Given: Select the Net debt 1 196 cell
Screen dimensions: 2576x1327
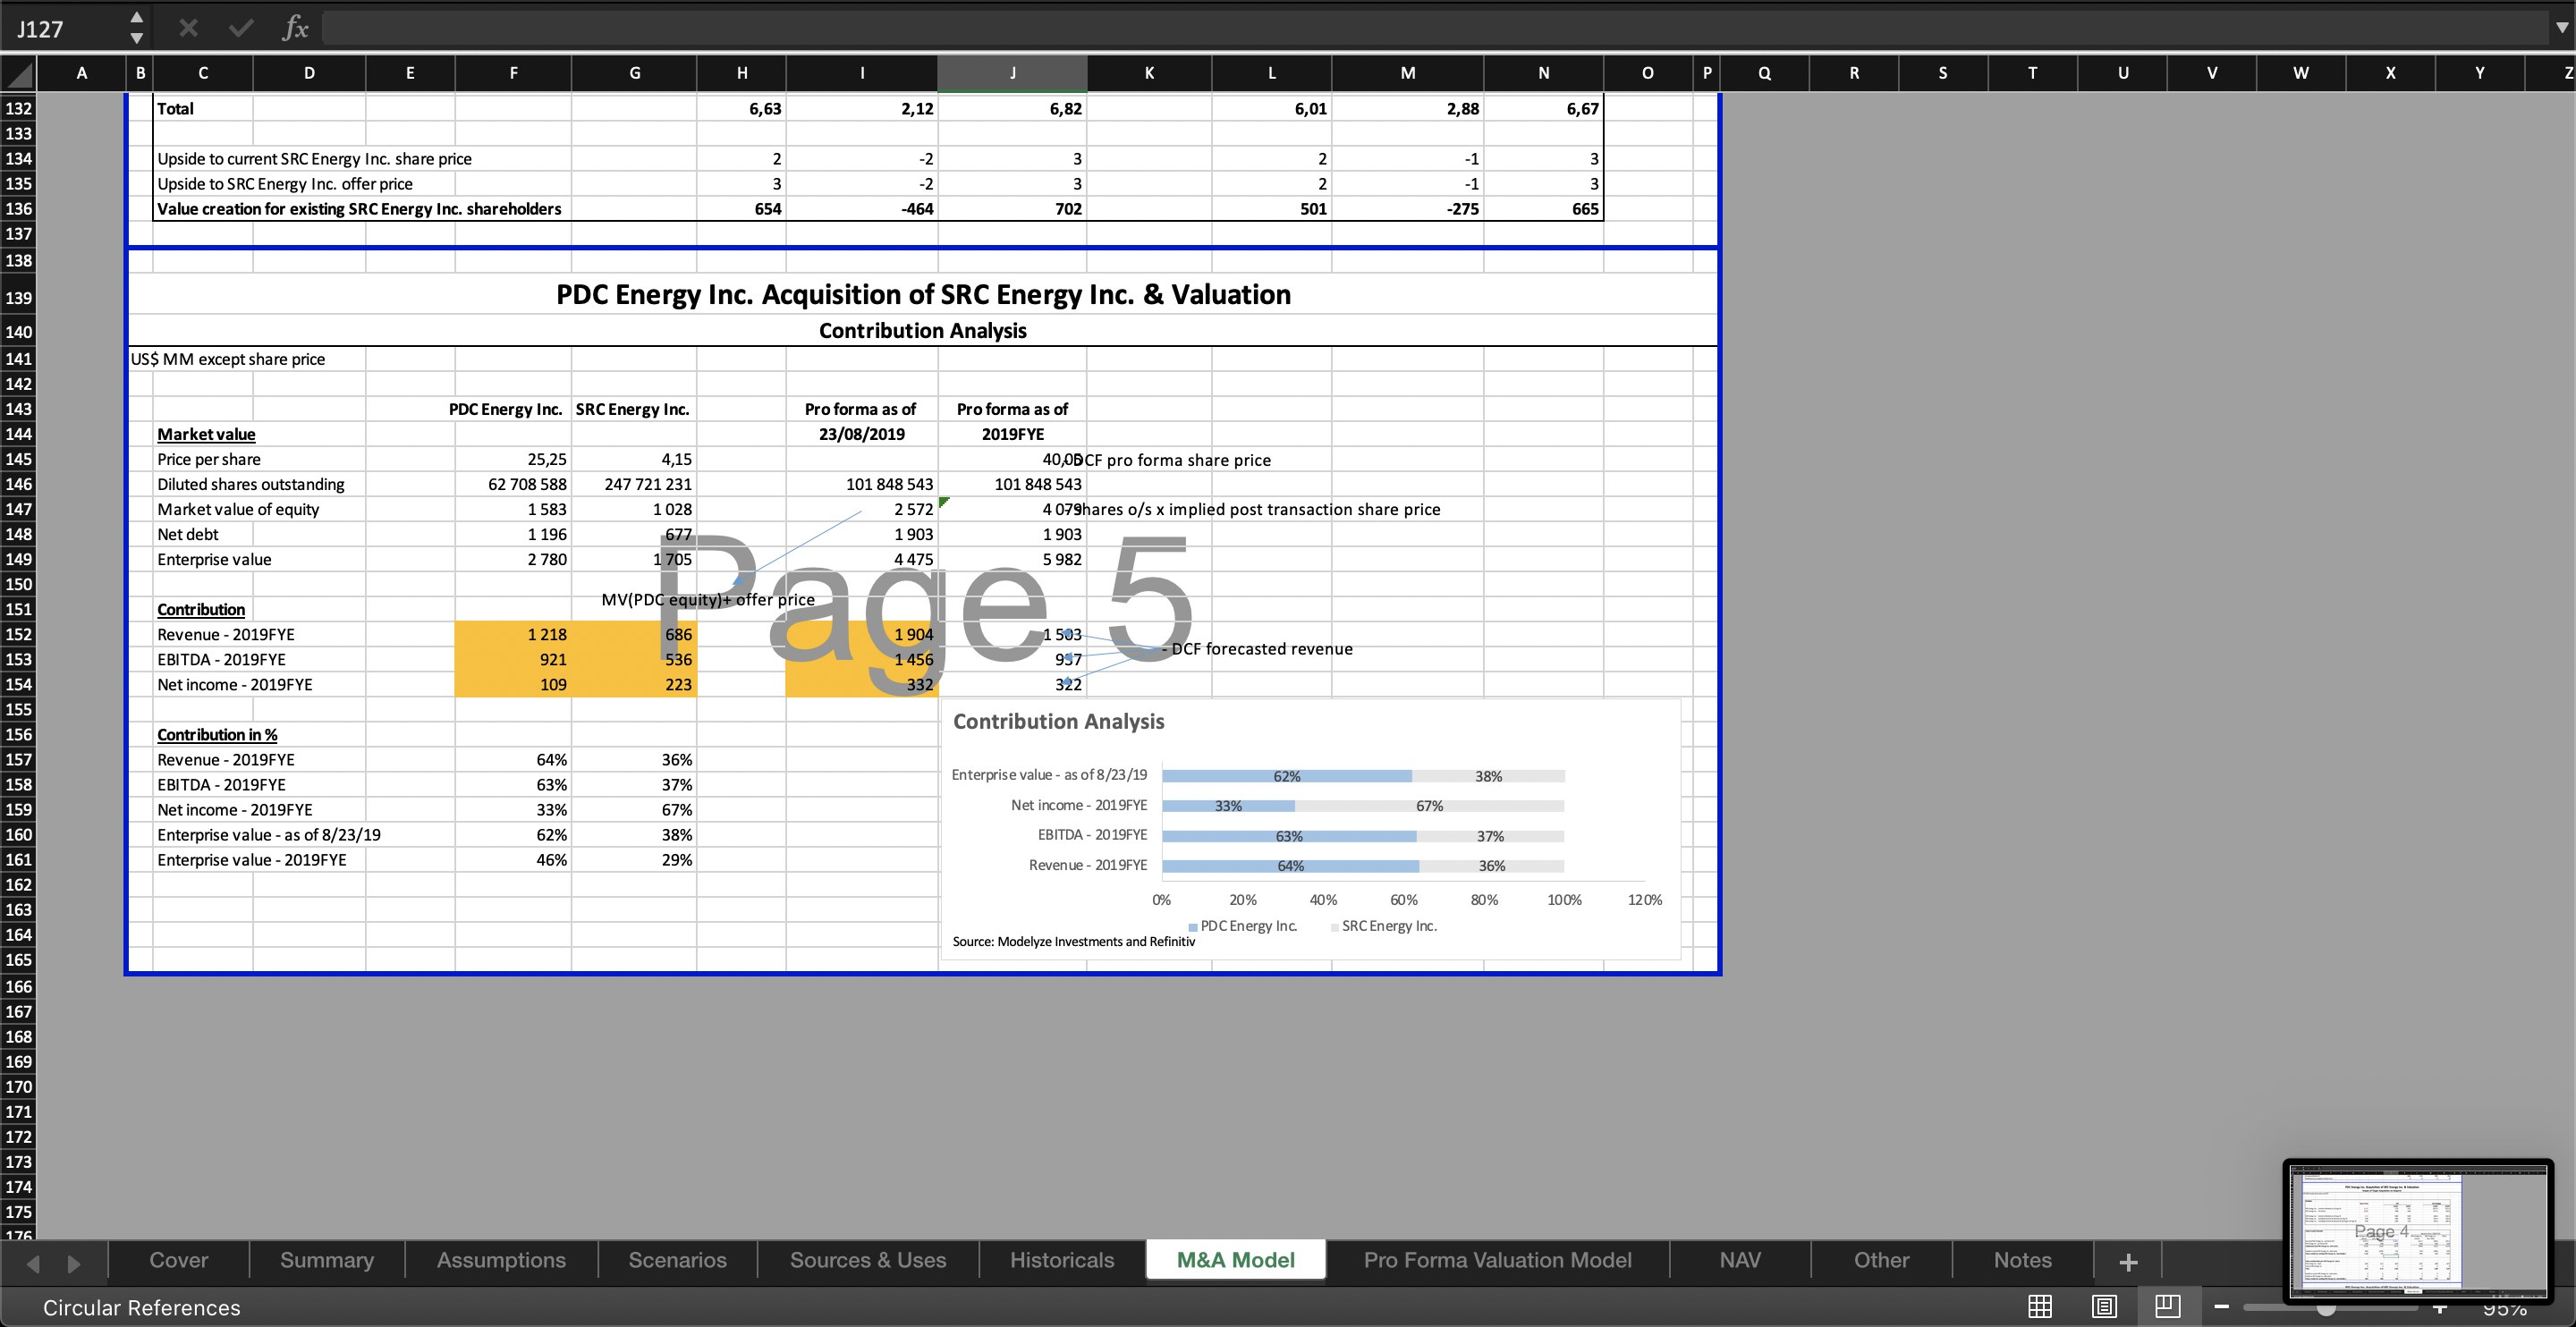Looking at the screenshot, I should point(513,534).
